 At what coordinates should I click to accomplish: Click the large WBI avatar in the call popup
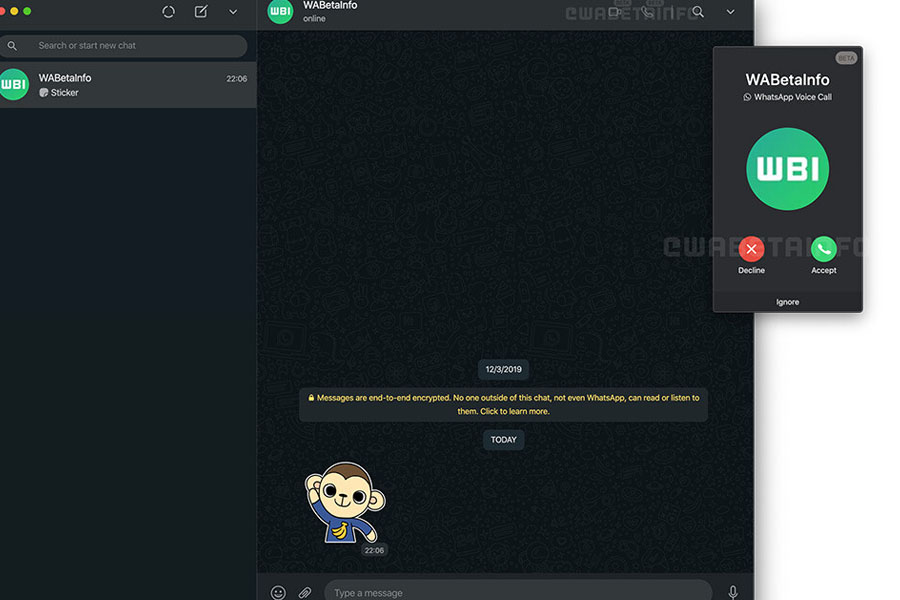point(788,169)
